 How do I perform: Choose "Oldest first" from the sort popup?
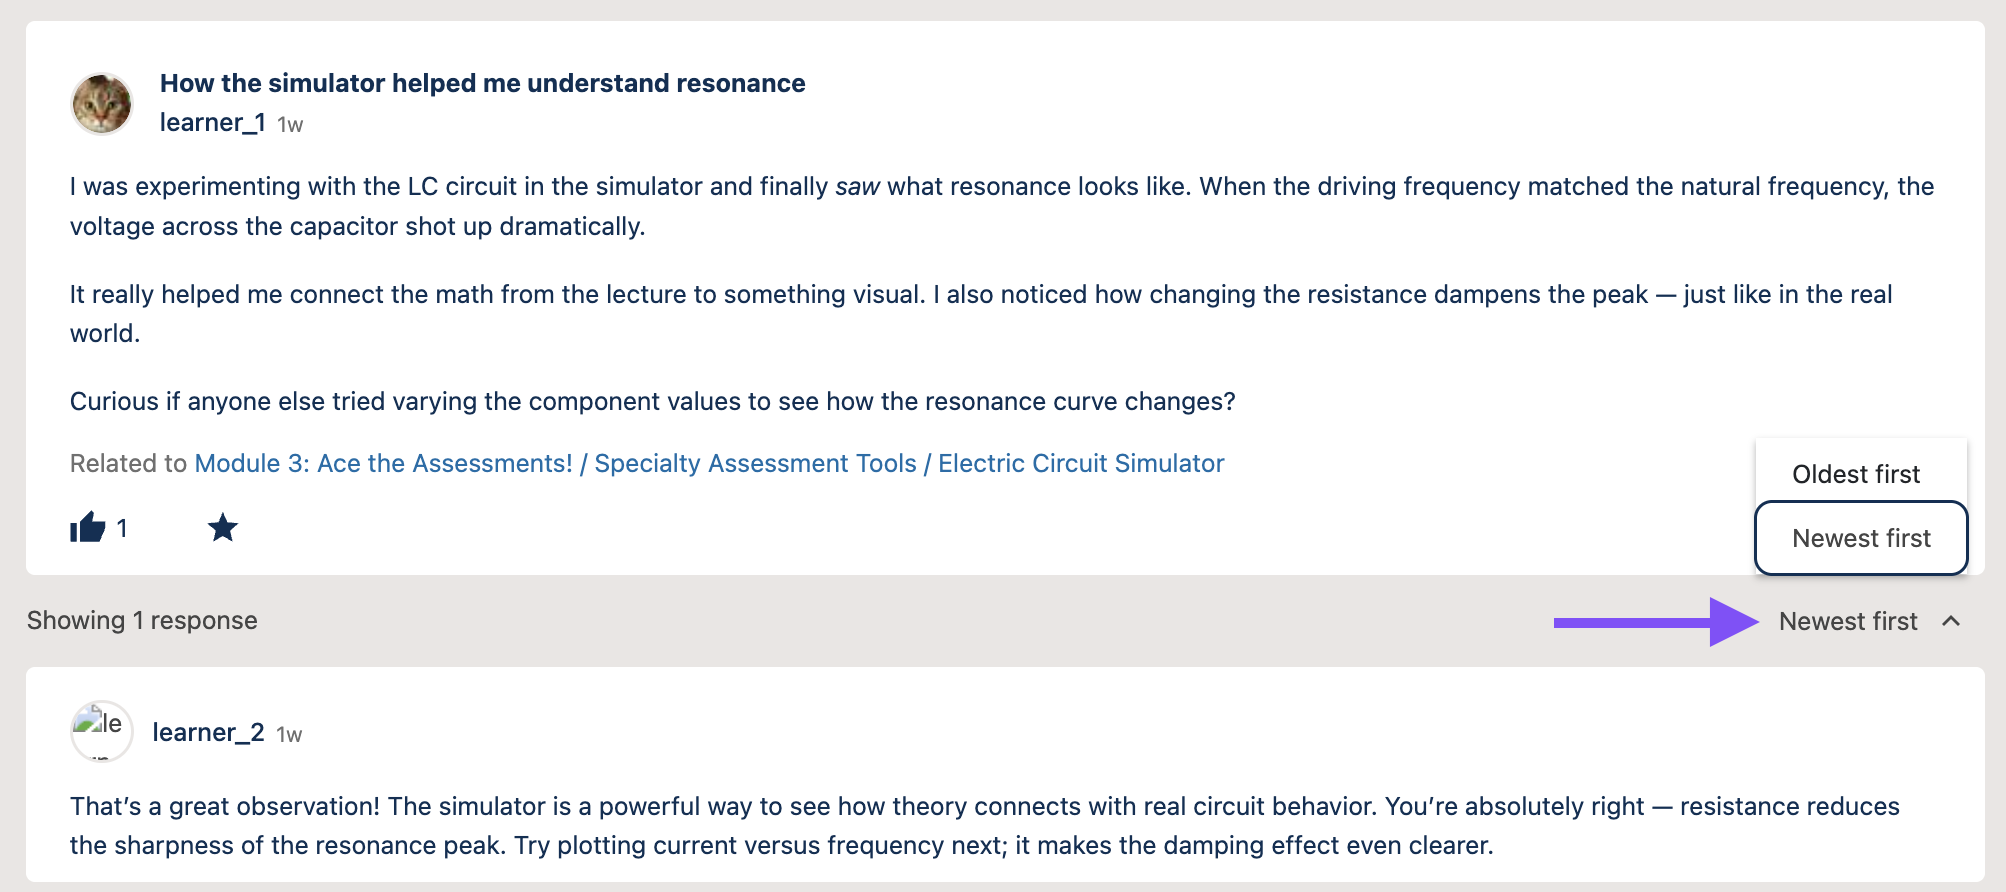1855,474
